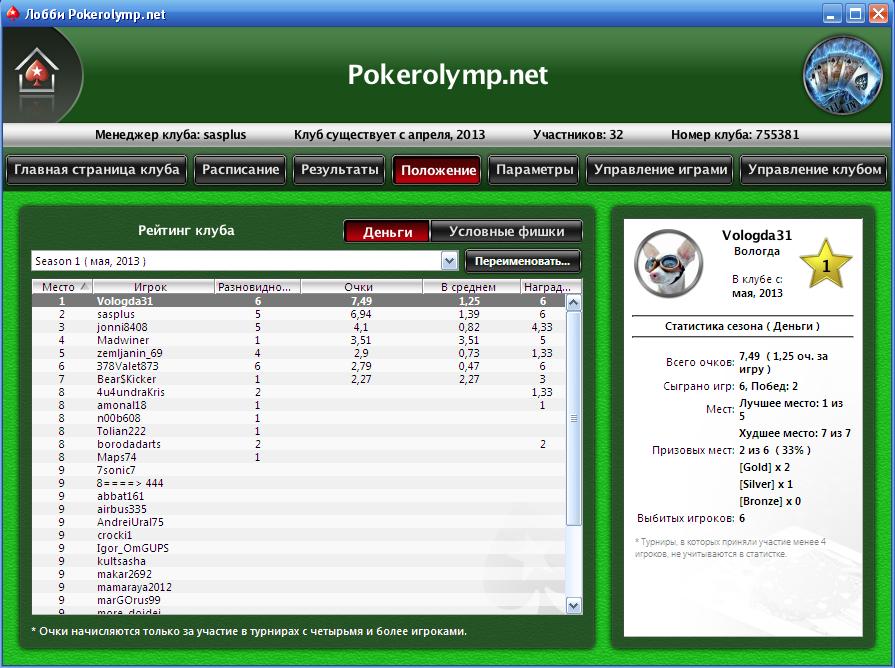The height and width of the screenshot is (668, 895).
Task: Select player 4u4undraKris row
Action: coord(299,392)
